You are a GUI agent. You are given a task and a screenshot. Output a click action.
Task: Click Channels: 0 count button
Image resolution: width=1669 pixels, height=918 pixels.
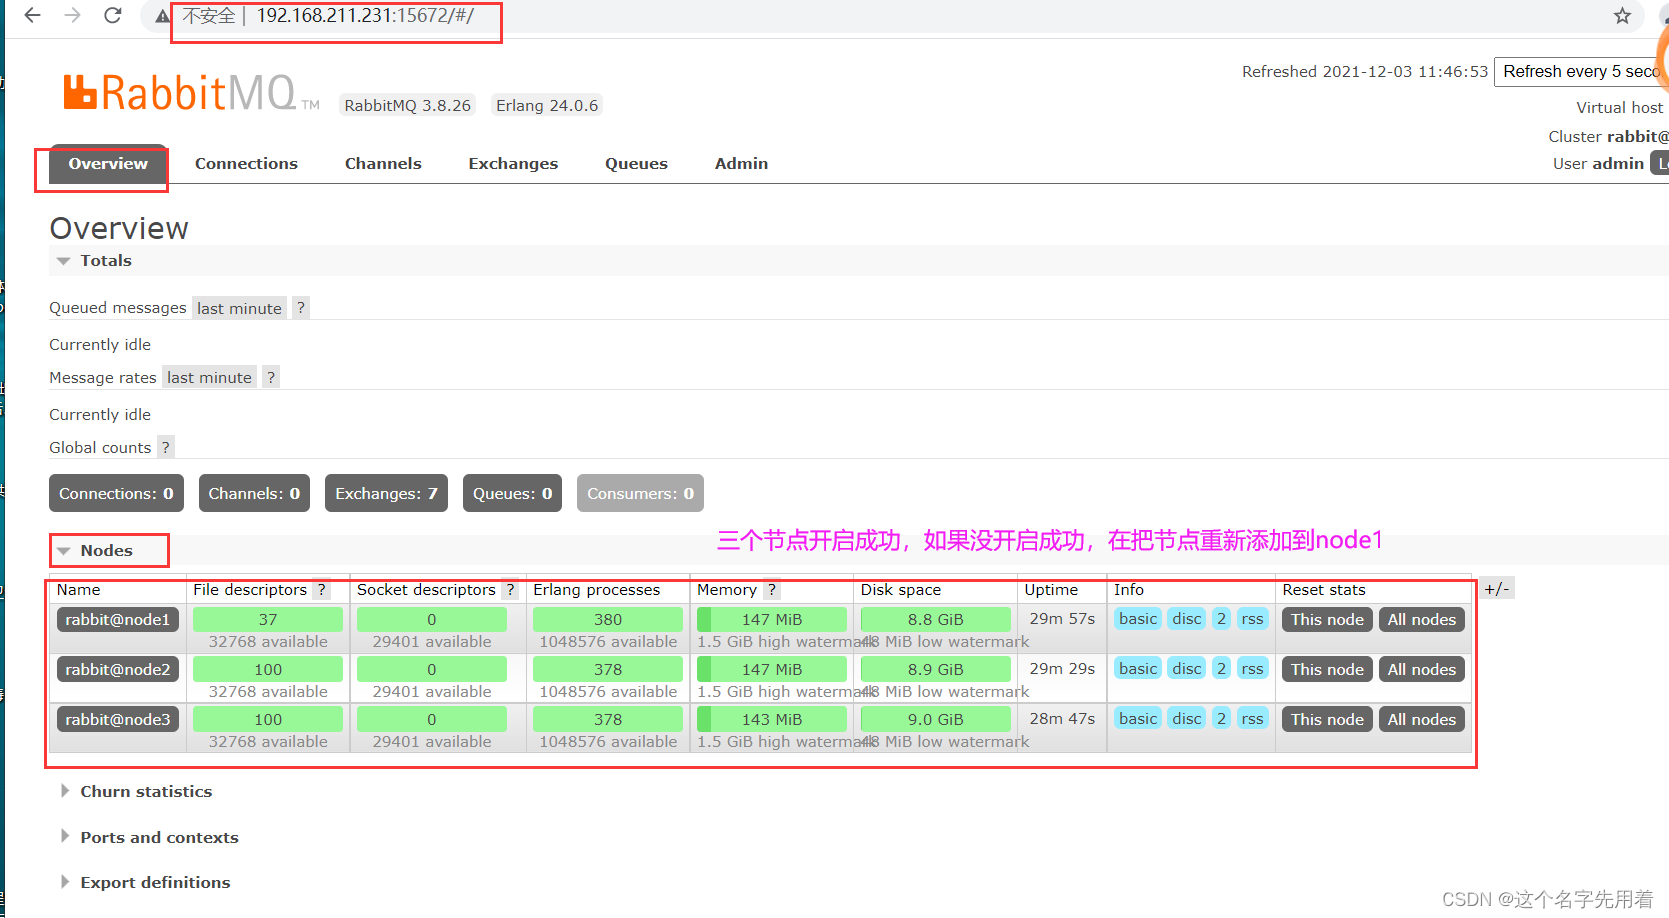coord(254,493)
